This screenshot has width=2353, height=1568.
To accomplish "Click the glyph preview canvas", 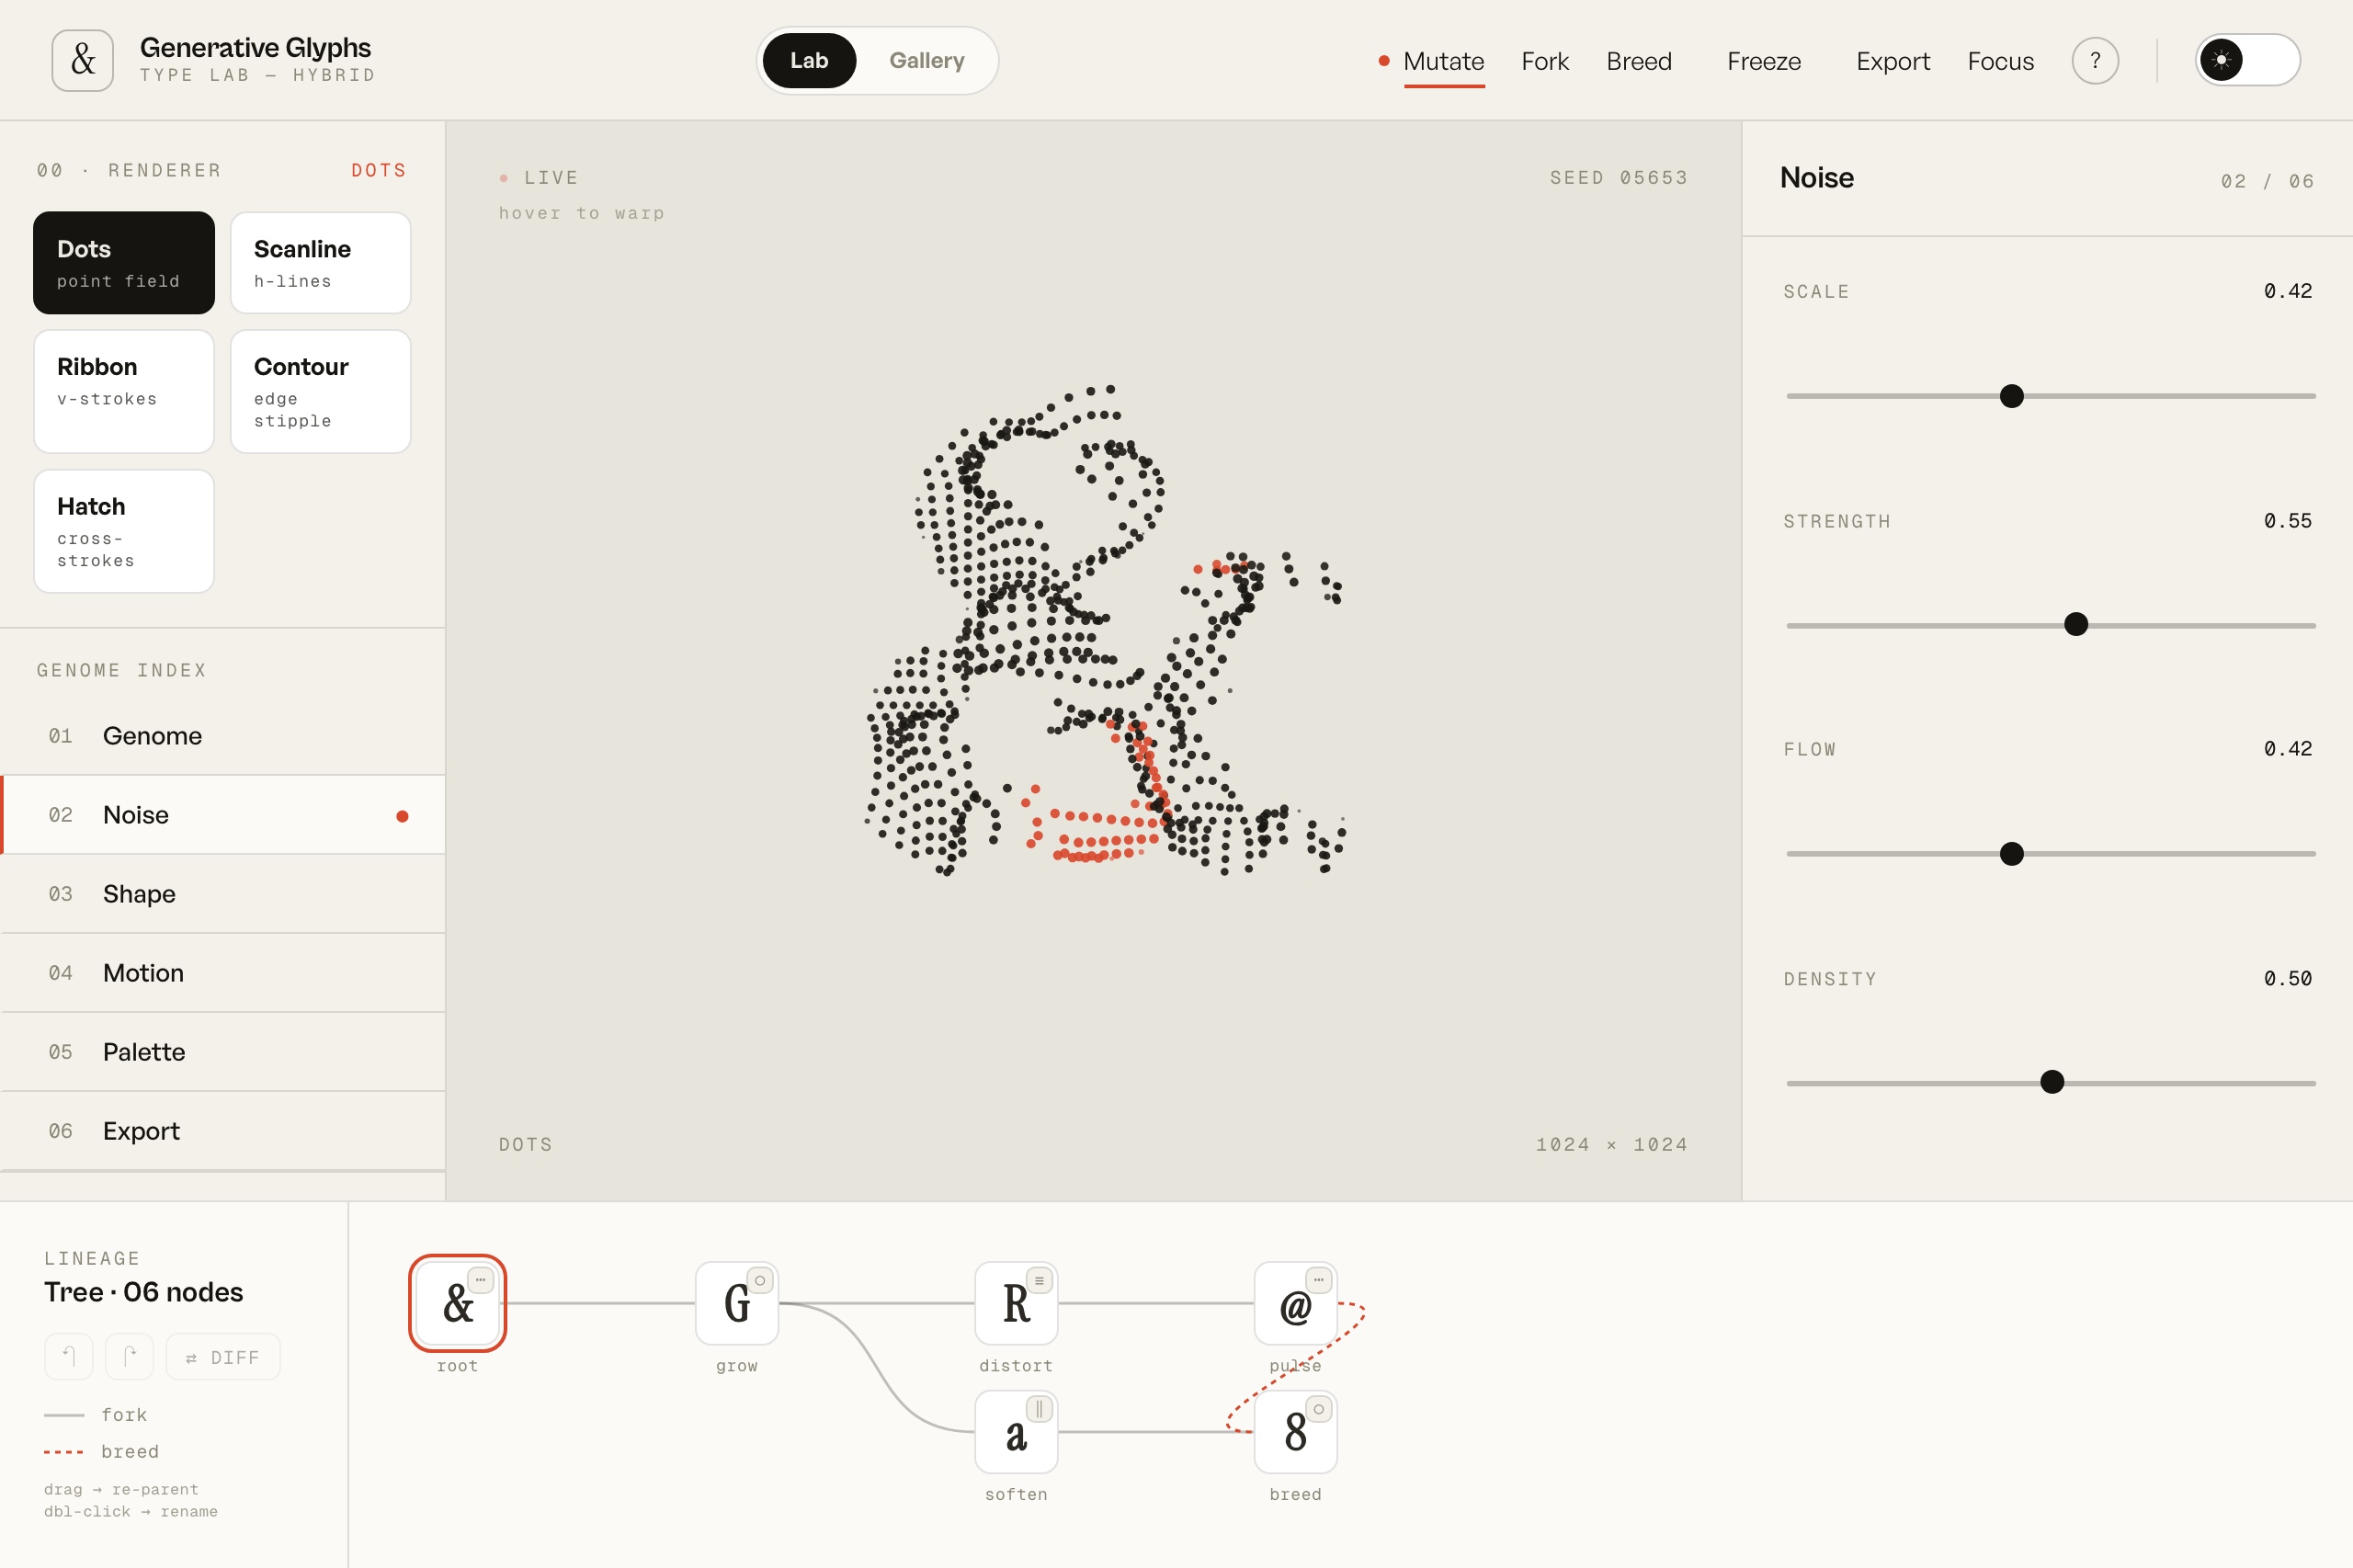I will point(1093,660).
